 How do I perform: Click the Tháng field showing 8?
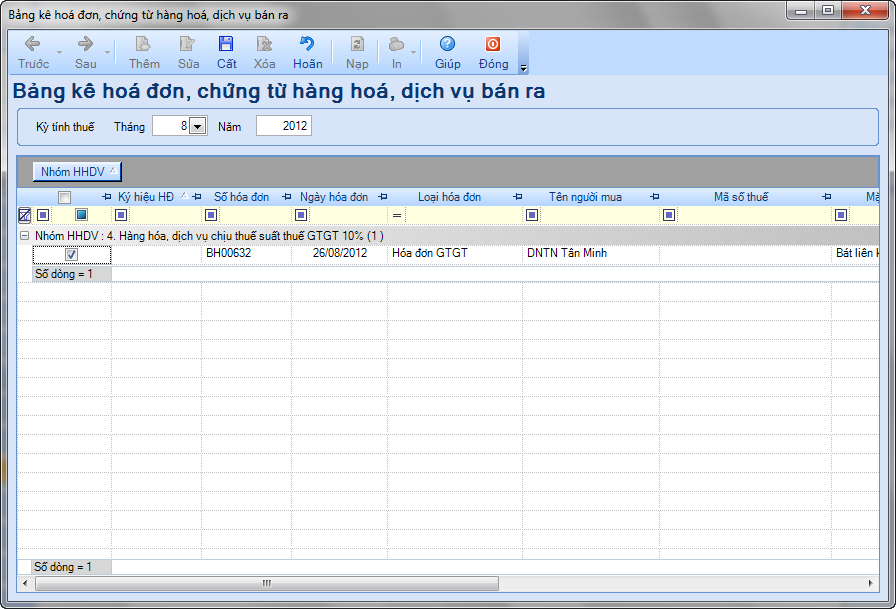point(170,126)
